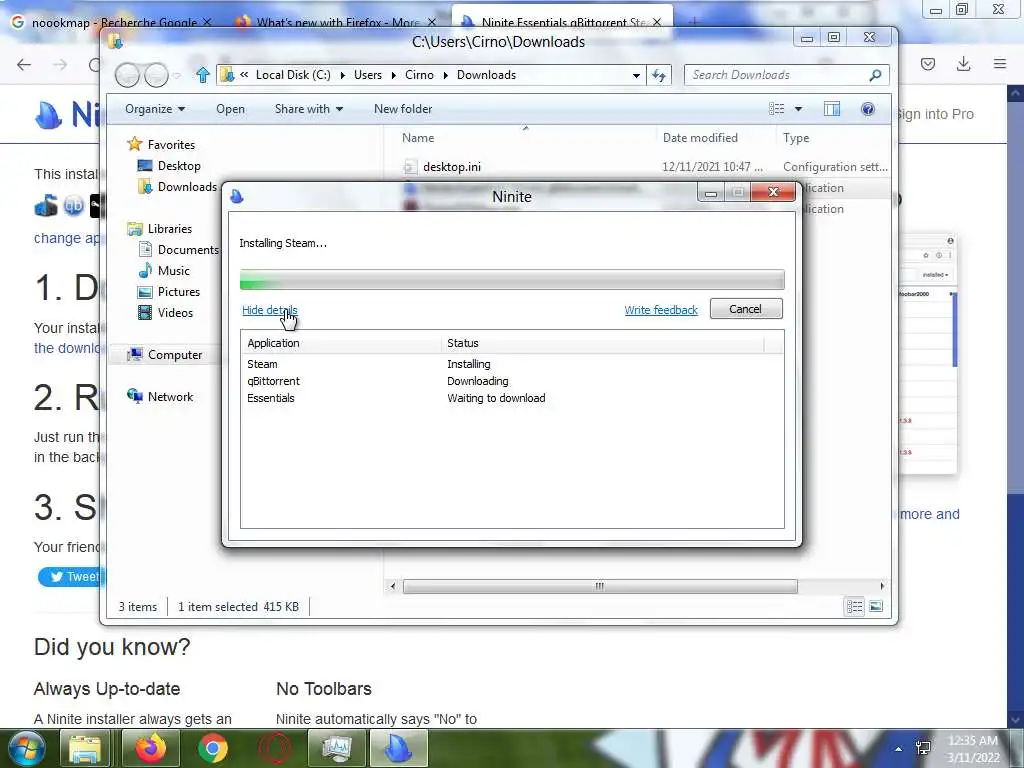Viewport: 1024px width, 768px height.
Task: Click the change view icon in Explorer
Action: (776, 109)
